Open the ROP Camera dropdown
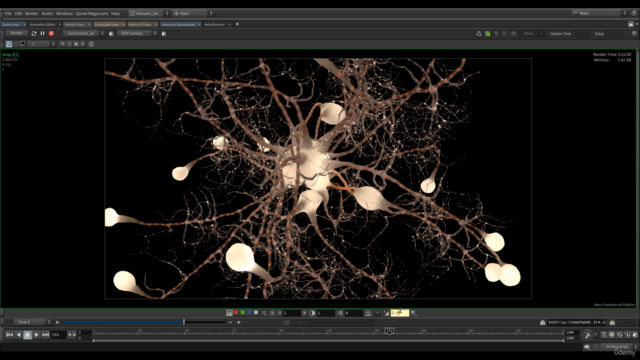This screenshot has height=360, width=640. tap(137, 33)
